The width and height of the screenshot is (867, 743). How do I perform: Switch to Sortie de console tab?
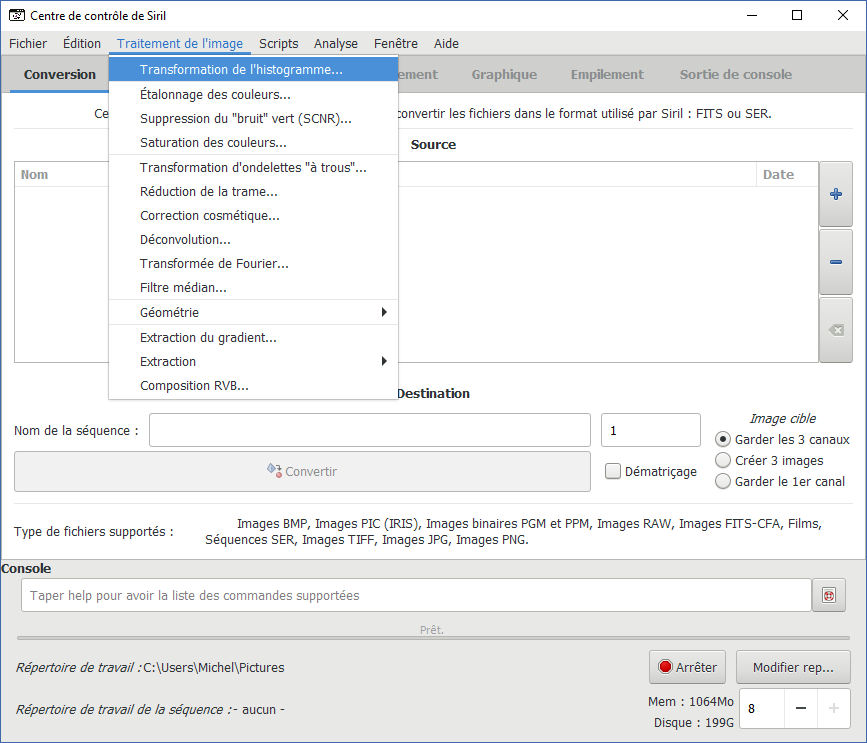735,75
